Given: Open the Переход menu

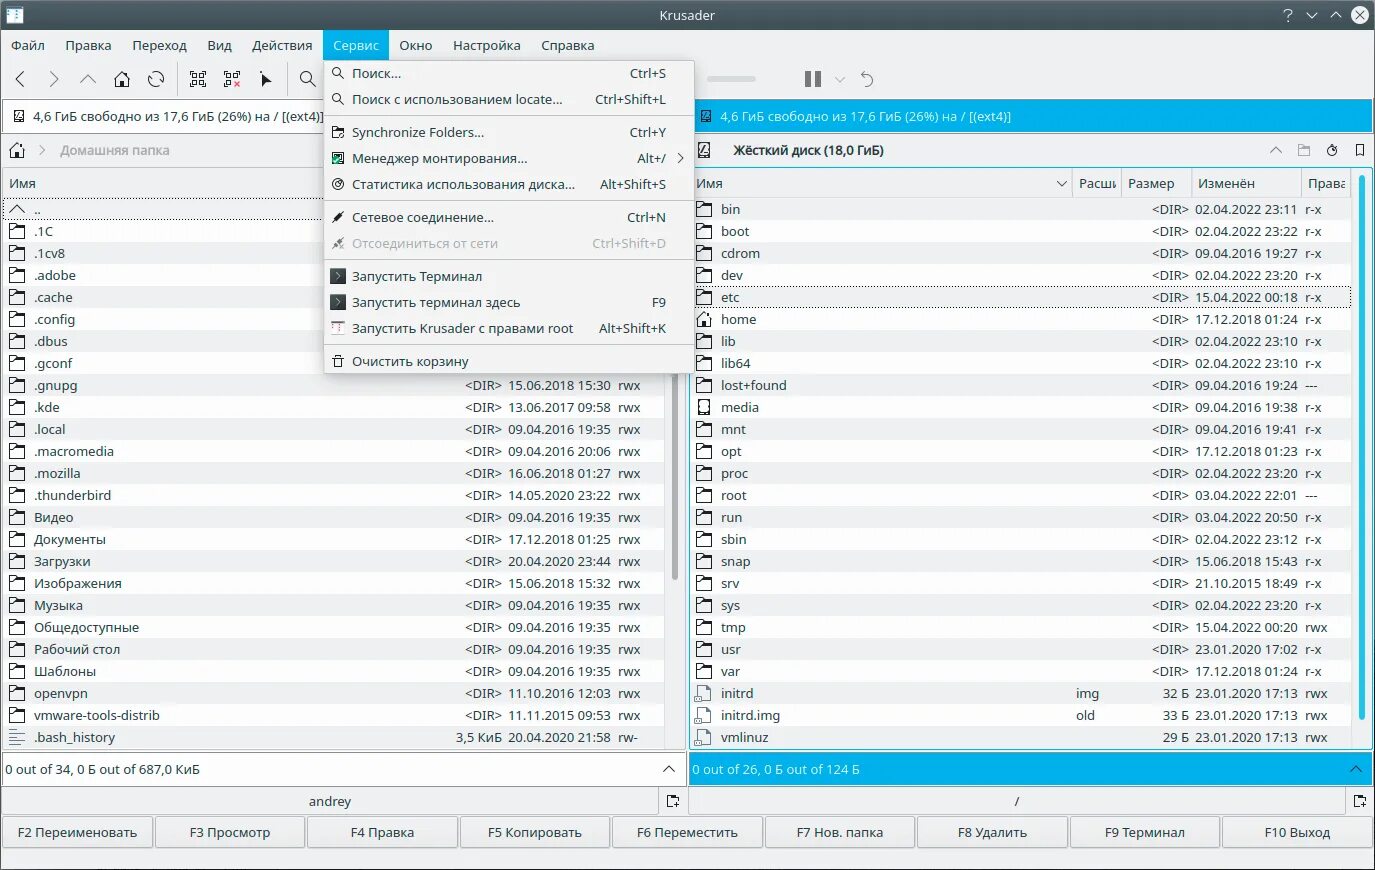Looking at the screenshot, I should (x=159, y=45).
